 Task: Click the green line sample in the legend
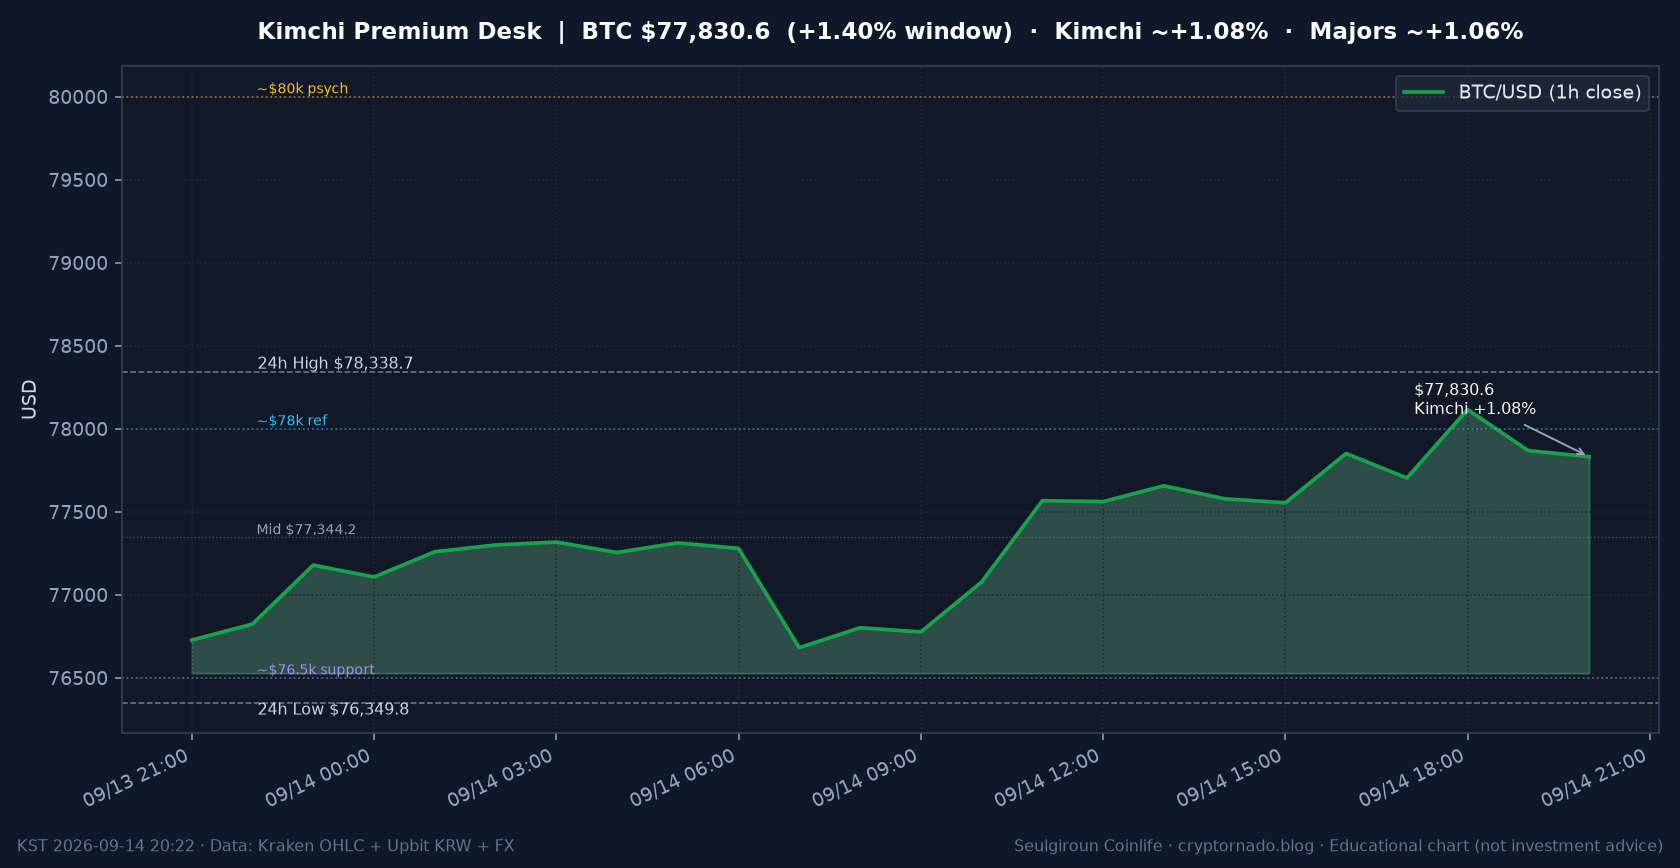pyautogui.click(x=1424, y=92)
